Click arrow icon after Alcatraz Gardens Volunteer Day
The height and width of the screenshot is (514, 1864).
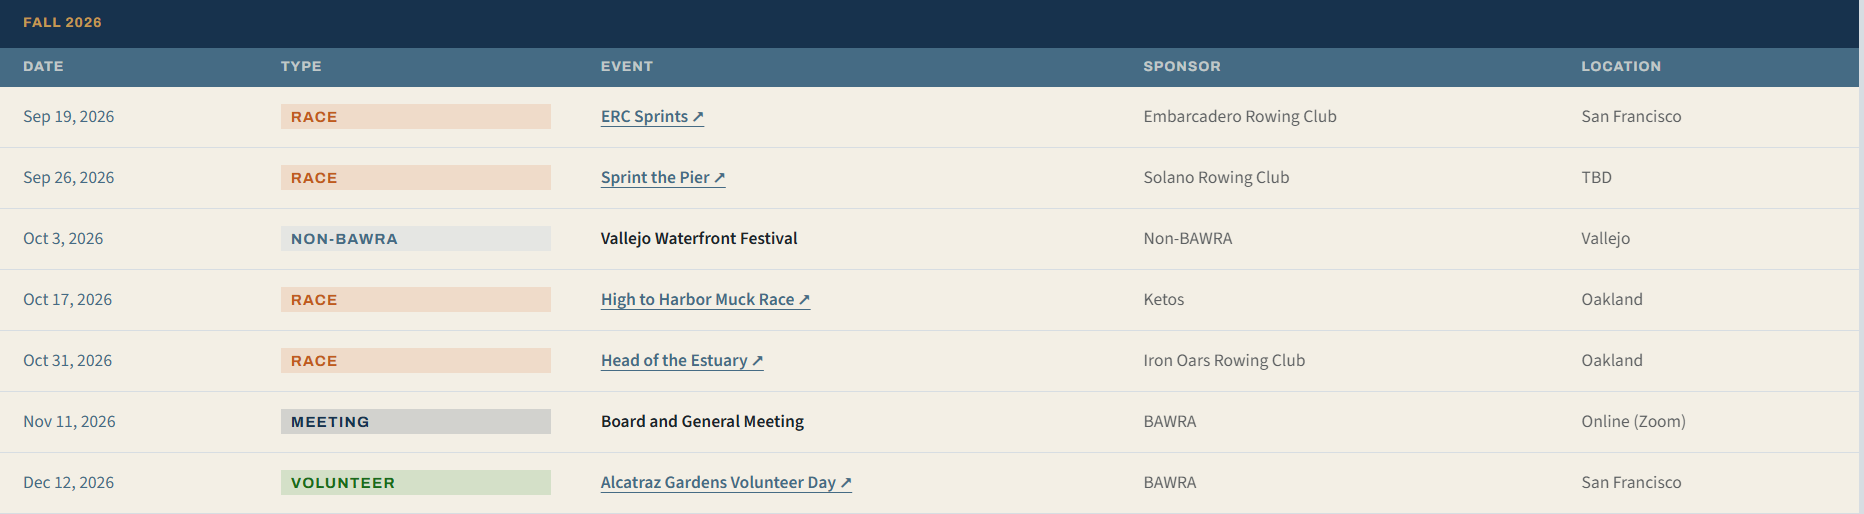coord(845,483)
